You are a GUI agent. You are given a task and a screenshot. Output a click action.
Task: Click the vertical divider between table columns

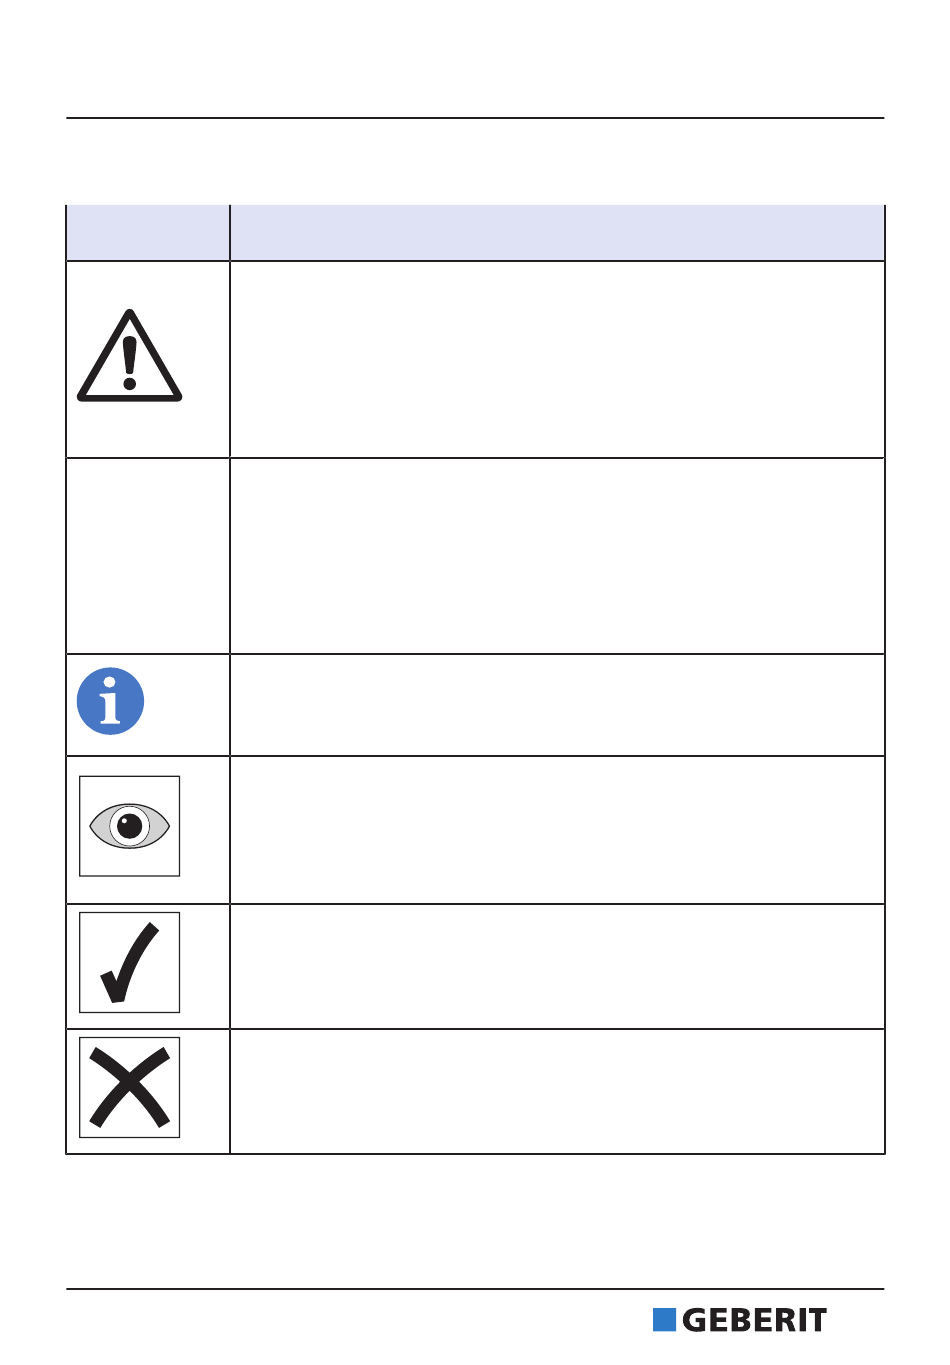[230, 680]
